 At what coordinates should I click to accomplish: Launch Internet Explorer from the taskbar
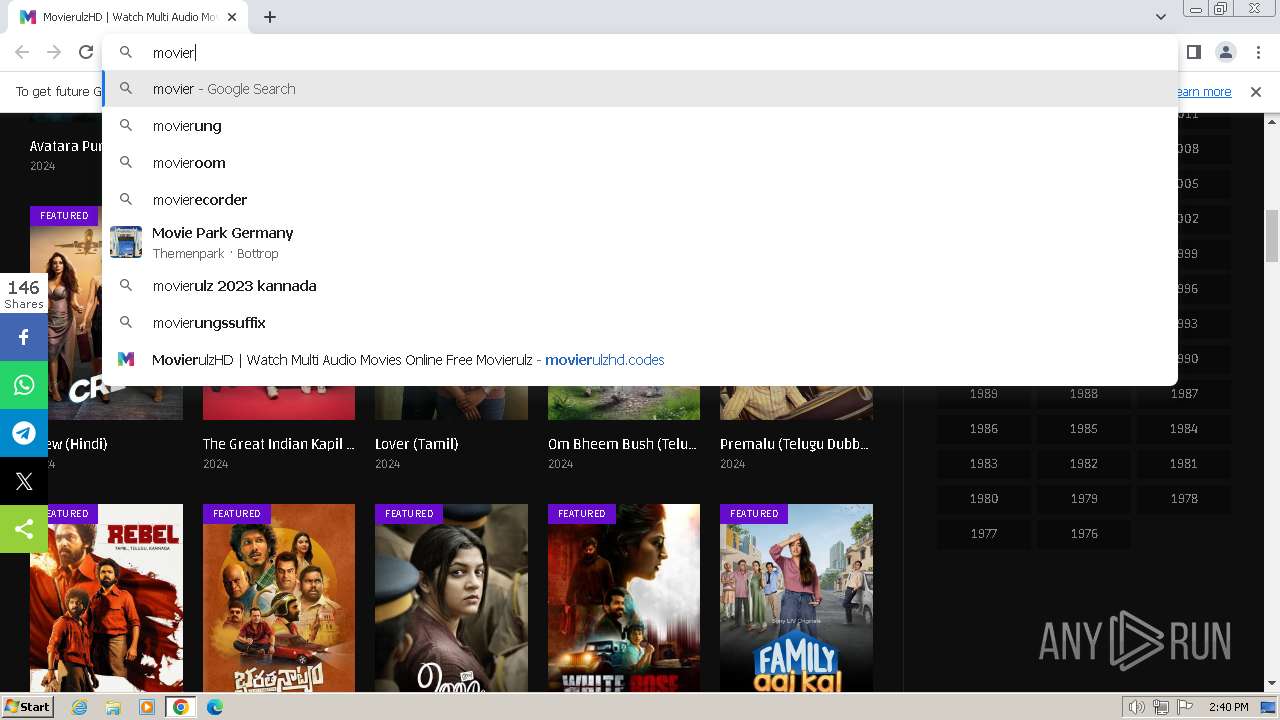pos(80,707)
